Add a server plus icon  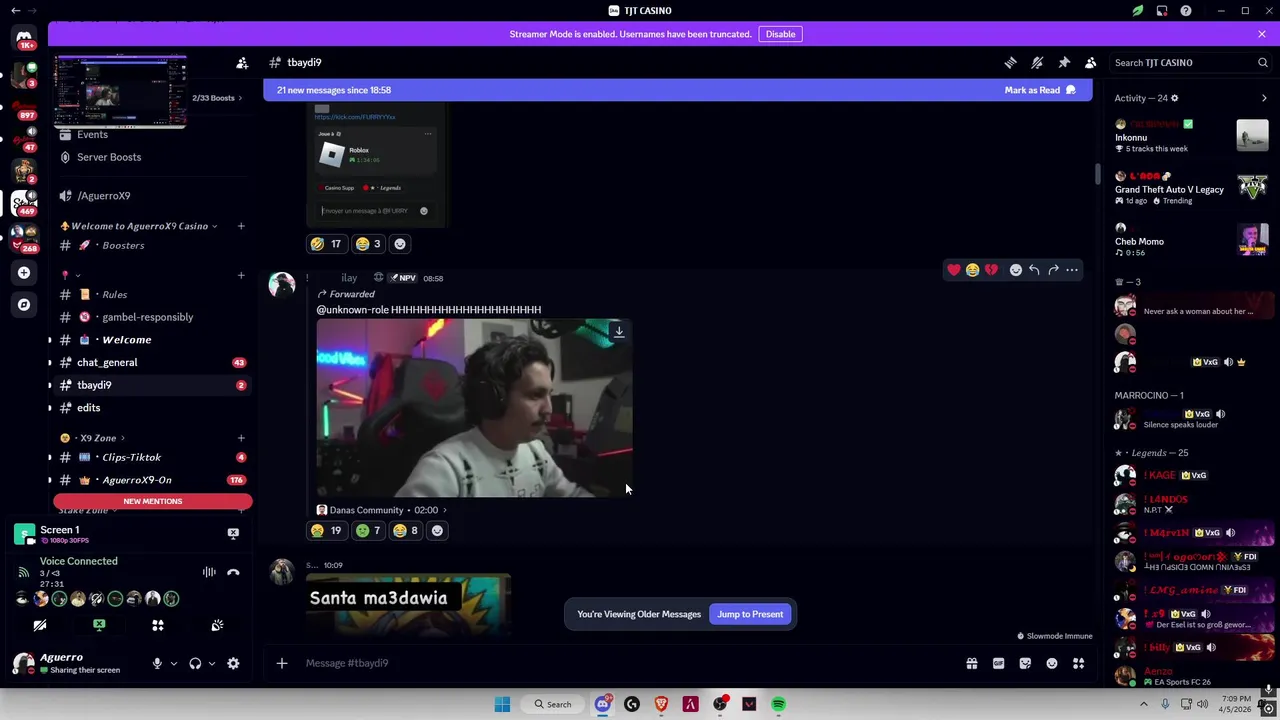[24, 272]
